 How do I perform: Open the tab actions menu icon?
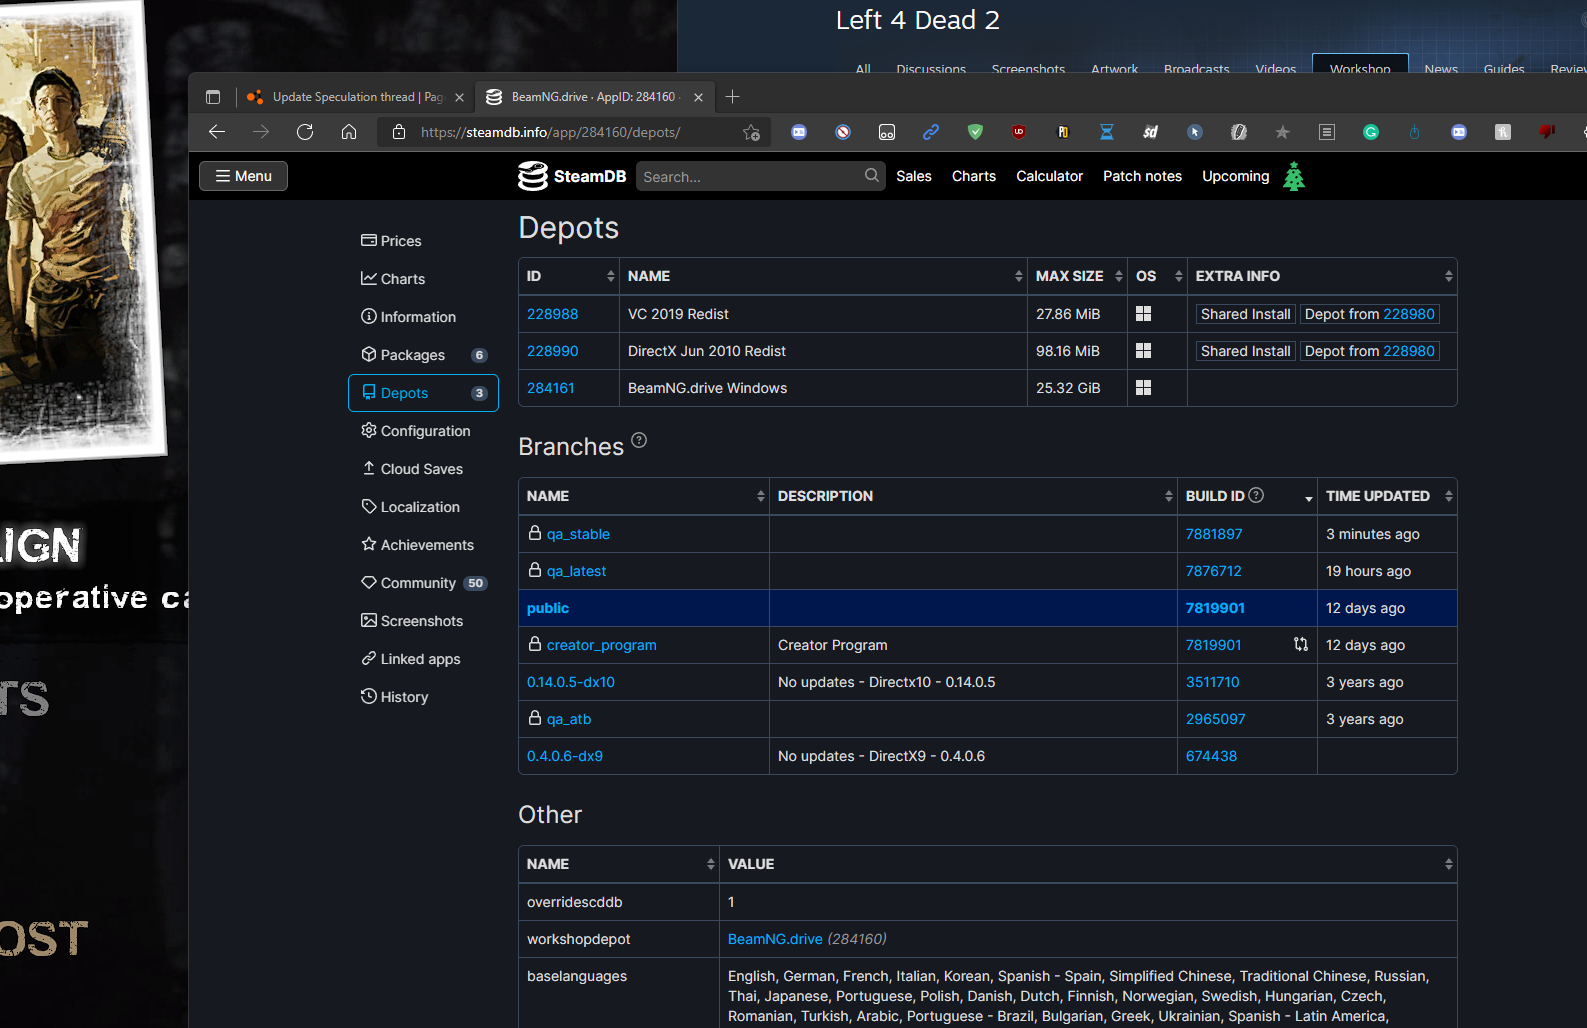pos(213,97)
